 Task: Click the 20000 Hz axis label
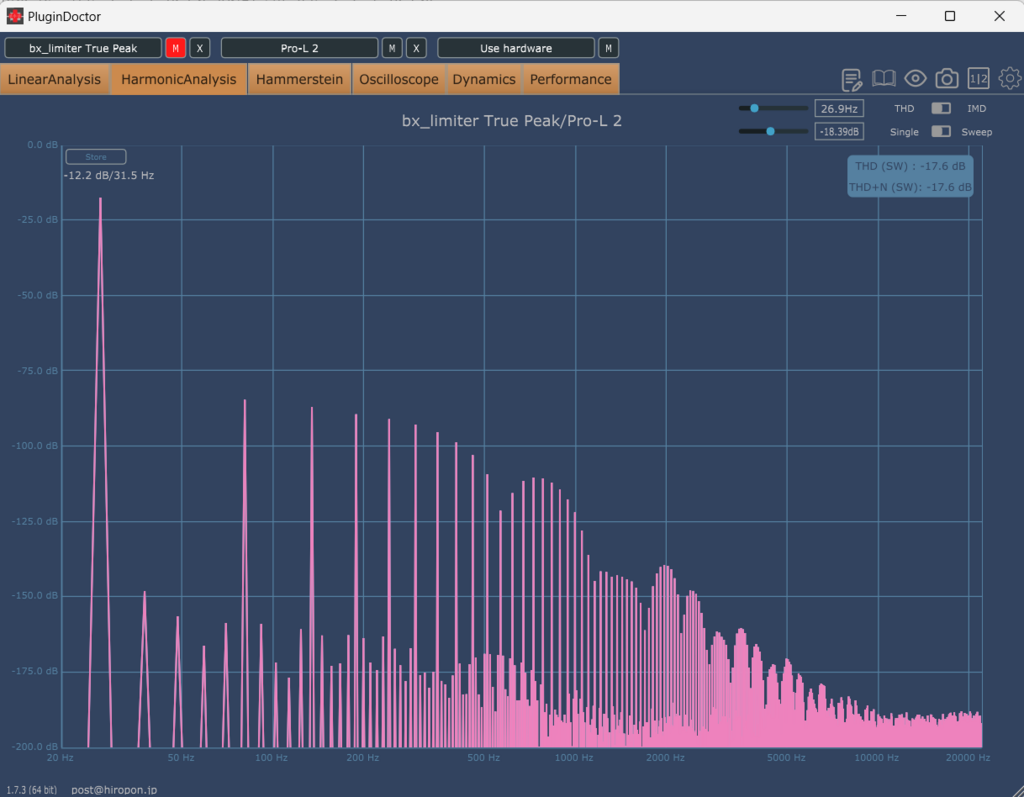click(x=968, y=757)
